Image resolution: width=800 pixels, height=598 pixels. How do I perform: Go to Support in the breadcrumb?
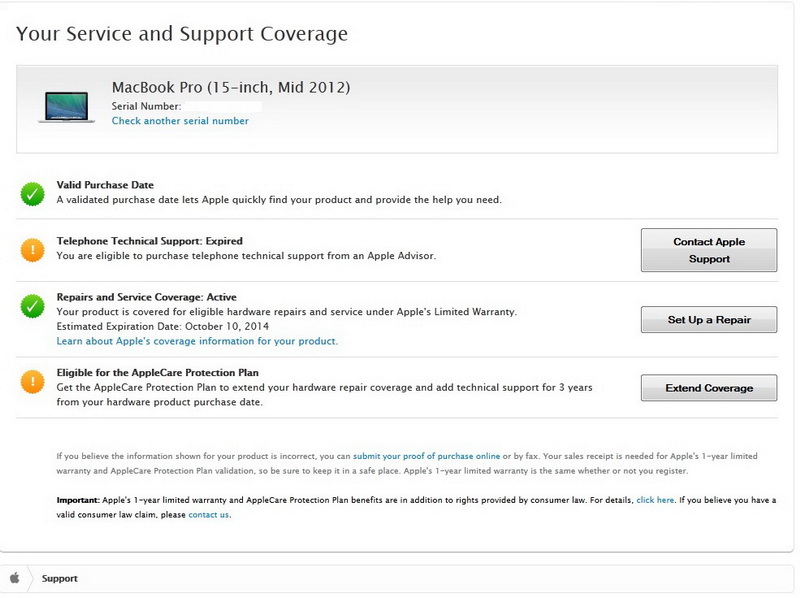[60, 578]
